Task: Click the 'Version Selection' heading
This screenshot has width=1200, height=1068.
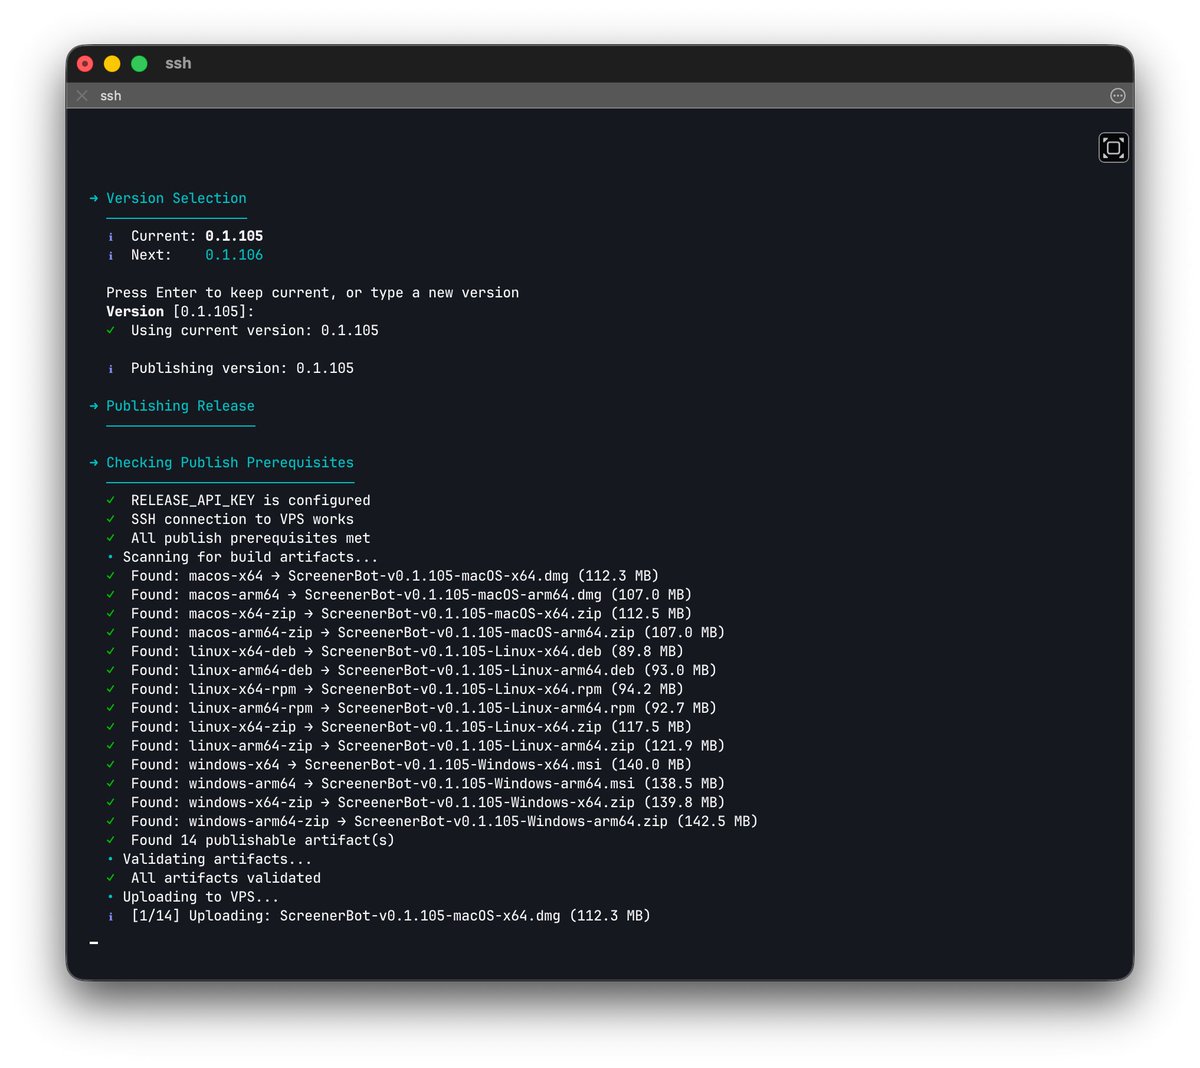Action: coord(176,198)
